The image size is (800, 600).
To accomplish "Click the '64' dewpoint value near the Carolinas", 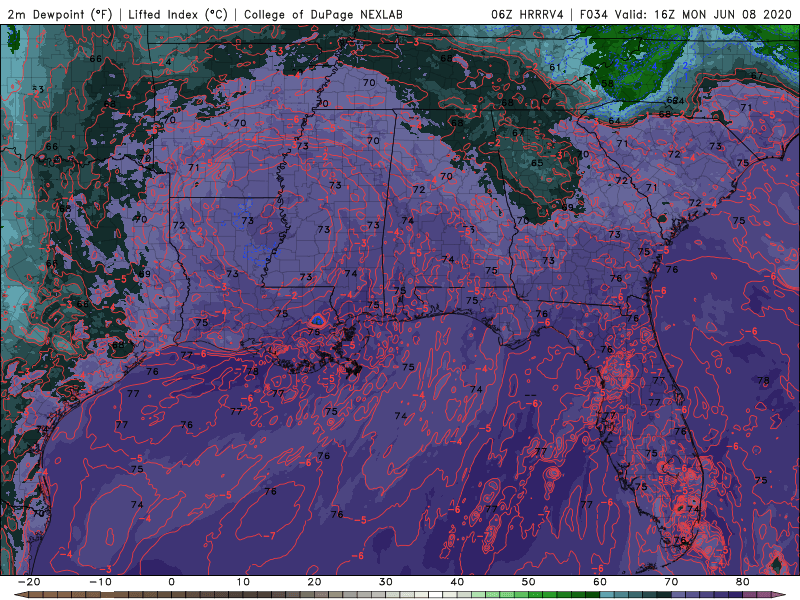I will (614, 121).
